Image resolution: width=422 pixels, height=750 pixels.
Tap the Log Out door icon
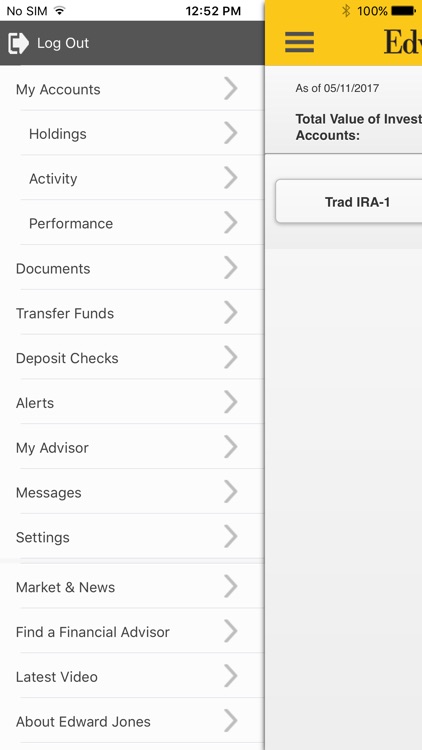point(19,43)
